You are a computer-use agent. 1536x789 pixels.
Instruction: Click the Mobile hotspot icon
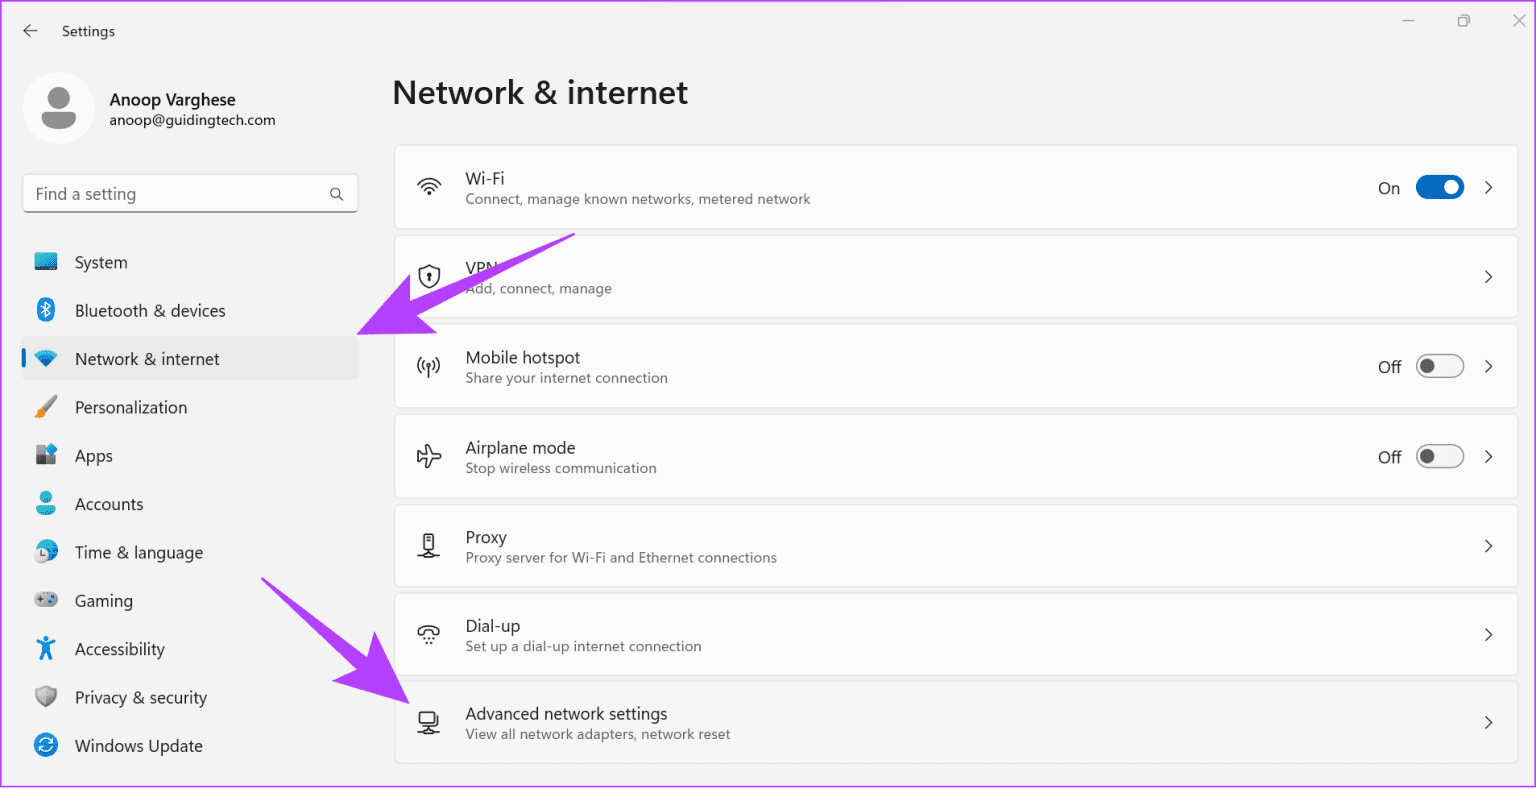pyautogui.click(x=429, y=367)
